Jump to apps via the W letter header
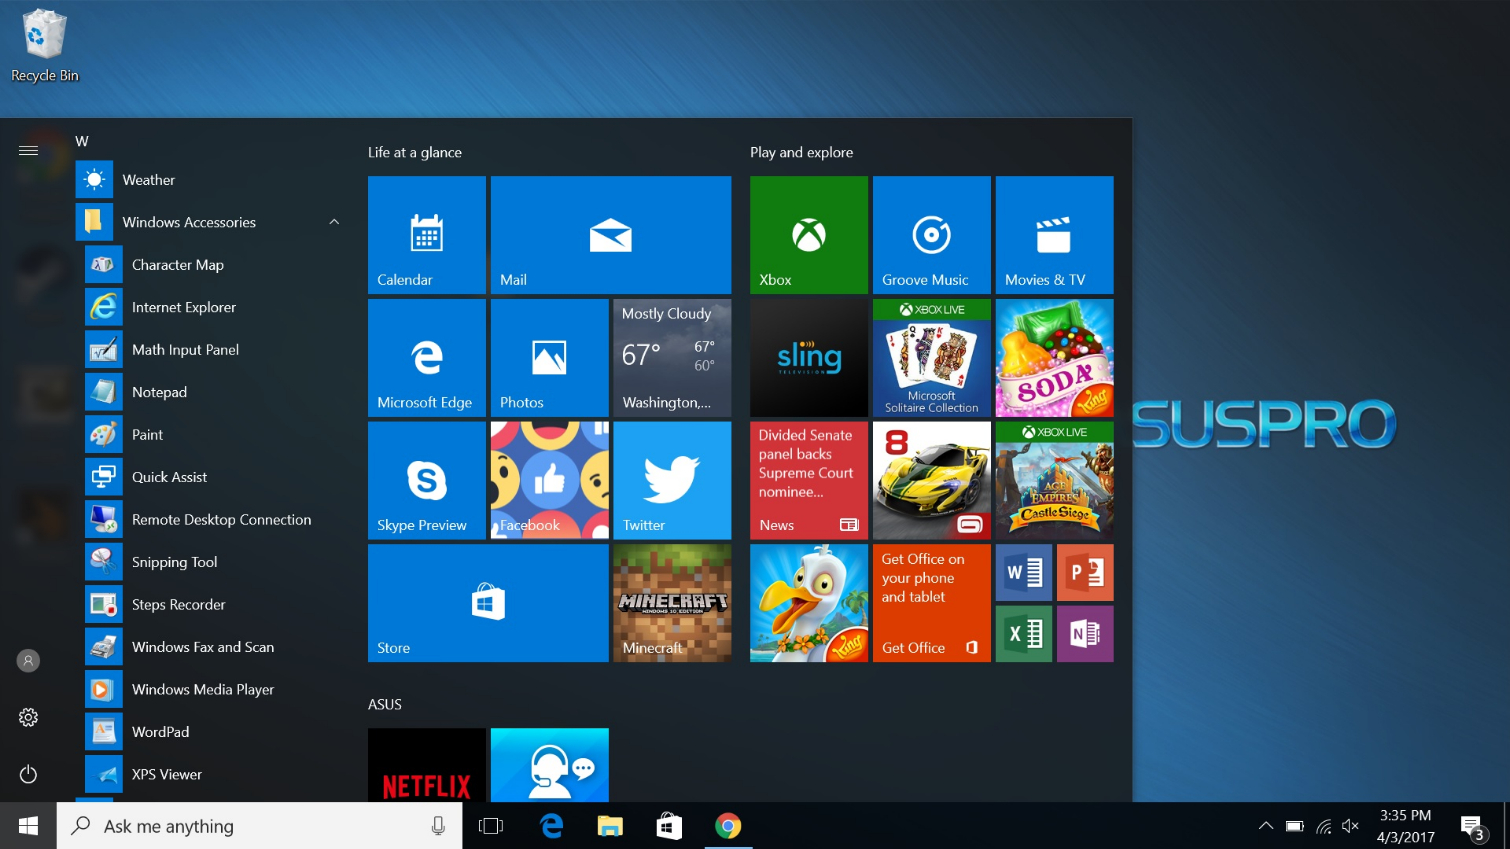Viewport: 1510px width, 849px height. [x=82, y=141]
